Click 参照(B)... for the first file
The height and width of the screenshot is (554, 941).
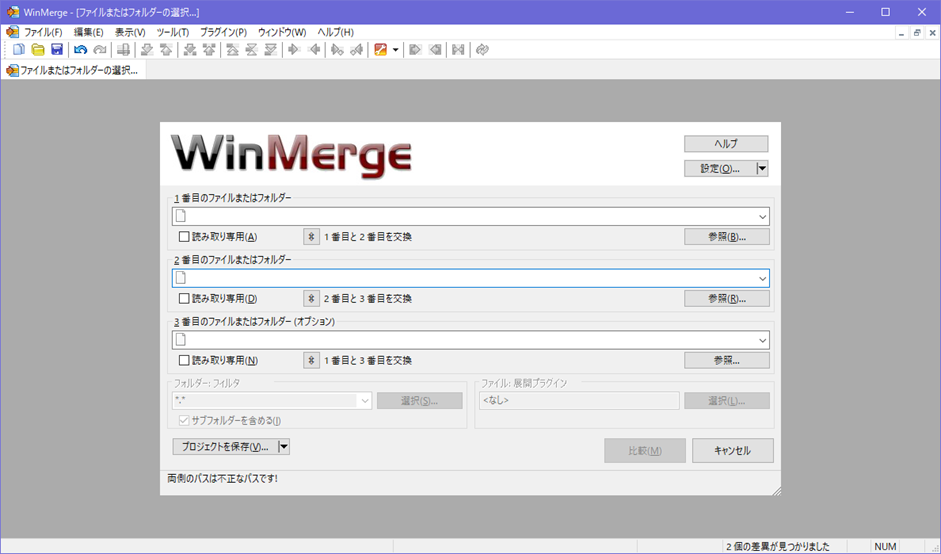click(x=727, y=237)
